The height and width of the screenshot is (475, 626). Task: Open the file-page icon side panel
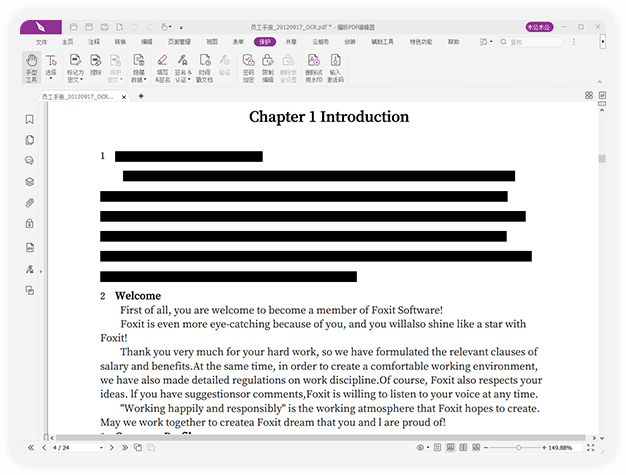(30, 247)
